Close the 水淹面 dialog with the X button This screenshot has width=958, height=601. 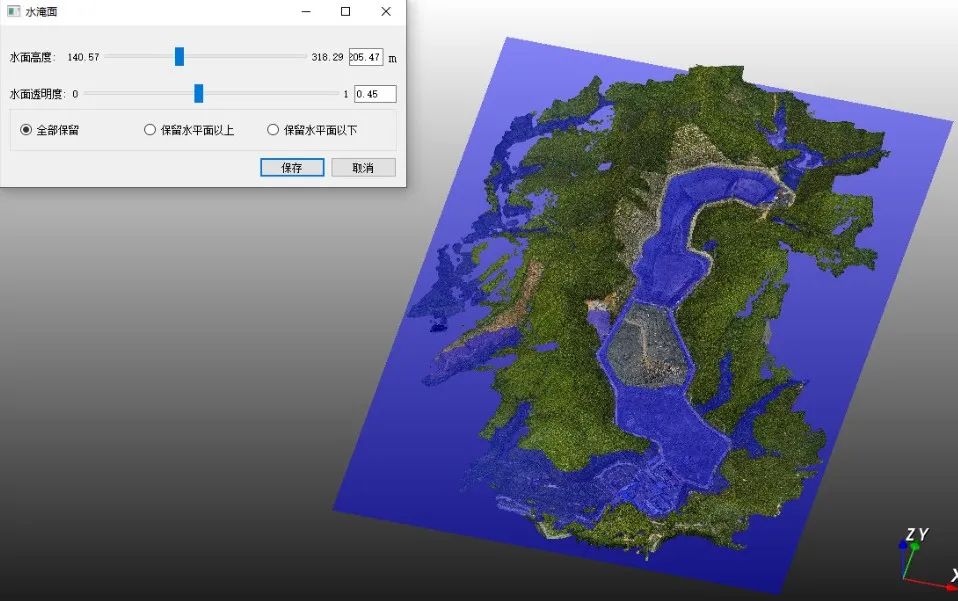[x=386, y=12]
